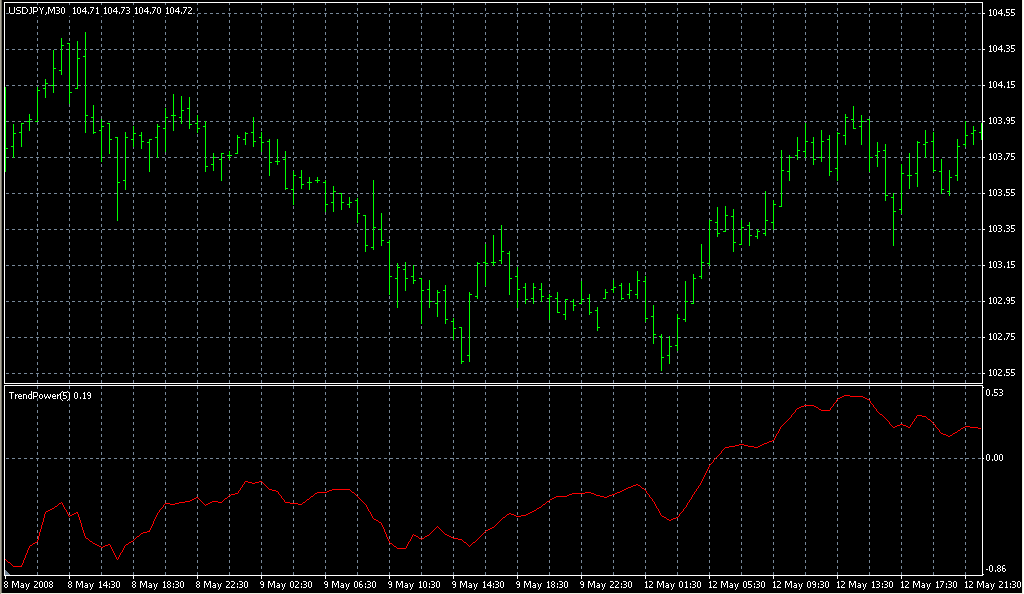This screenshot has height=594, width=1024.
Task: Click the 102.95 price scale value
Action: point(1001,301)
